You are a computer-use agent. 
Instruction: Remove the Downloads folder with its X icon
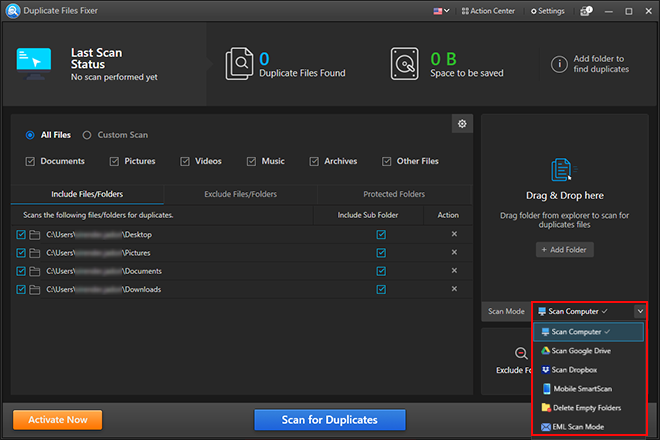454,289
